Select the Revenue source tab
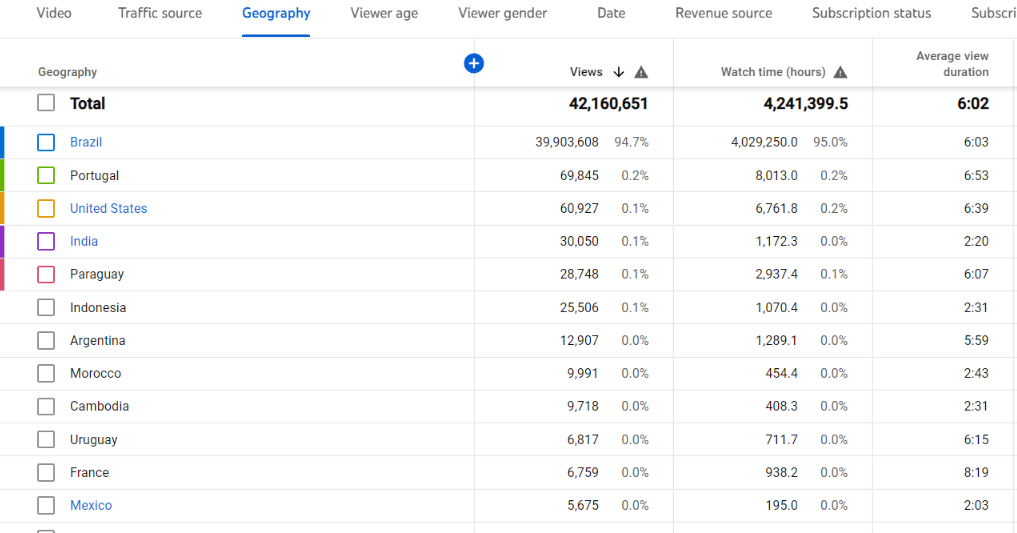 [x=723, y=13]
